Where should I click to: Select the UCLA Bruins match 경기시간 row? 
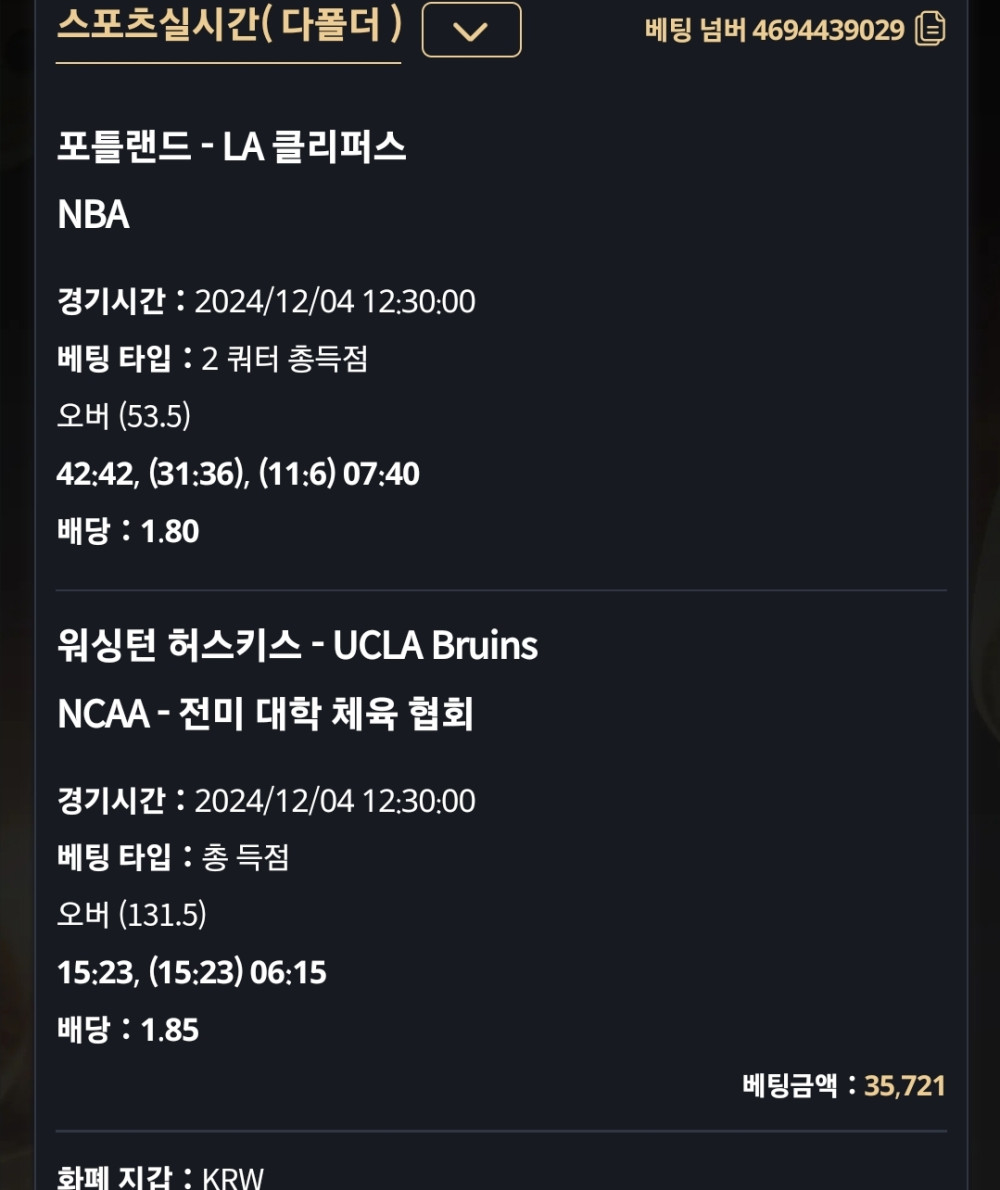(x=266, y=800)
